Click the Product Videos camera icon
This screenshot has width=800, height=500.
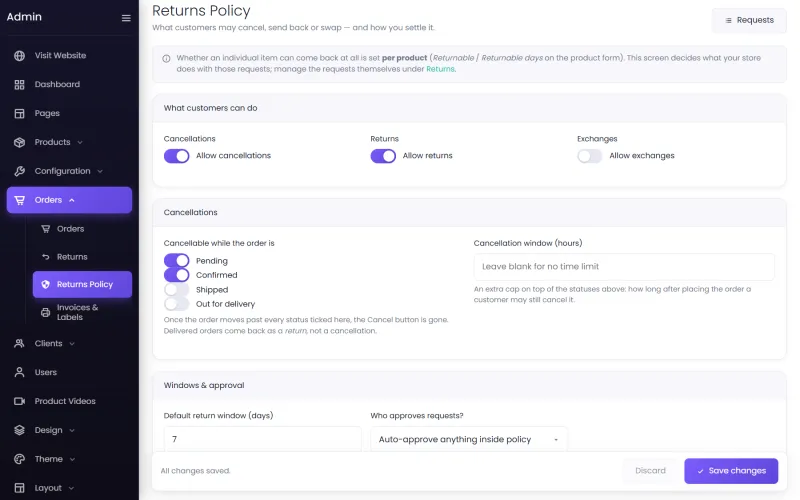tap(19, 401)
